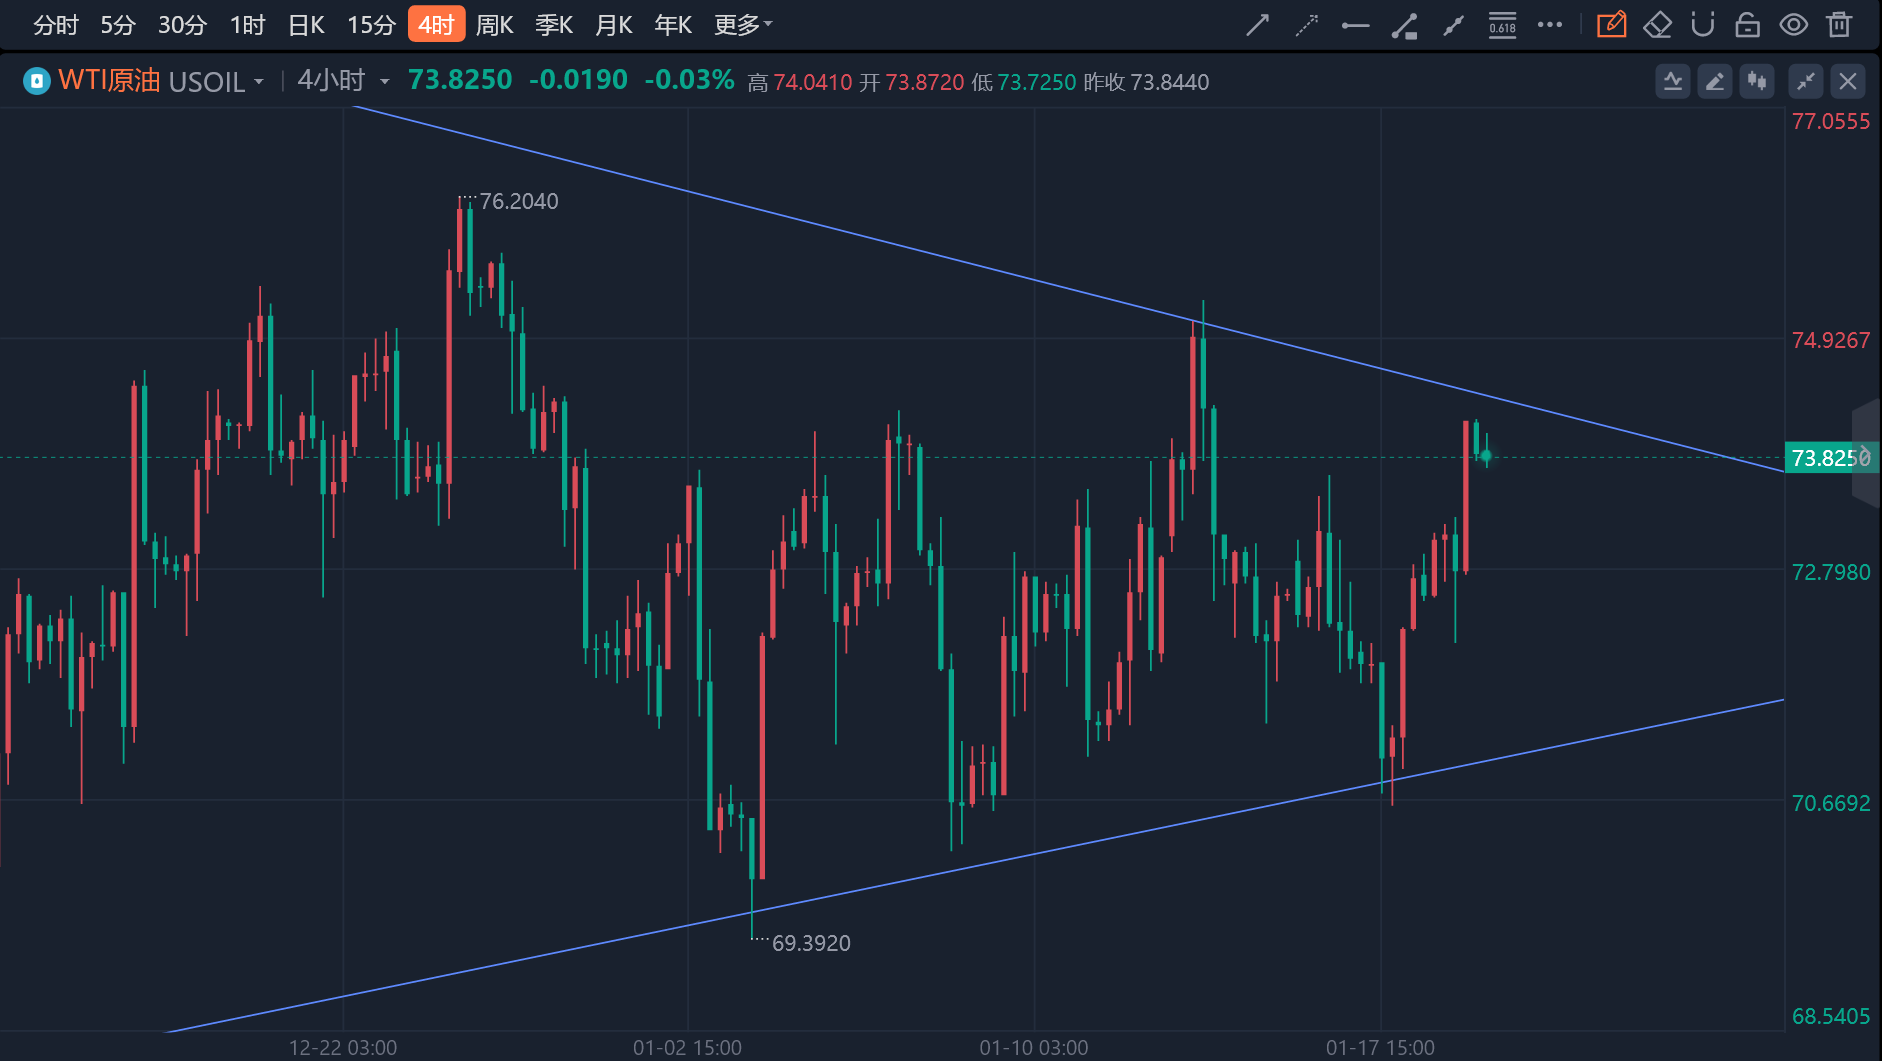This screenshot has height=1061, width=1882.
Task: Select the eraser tool
Action: (x=1657, y=25)
